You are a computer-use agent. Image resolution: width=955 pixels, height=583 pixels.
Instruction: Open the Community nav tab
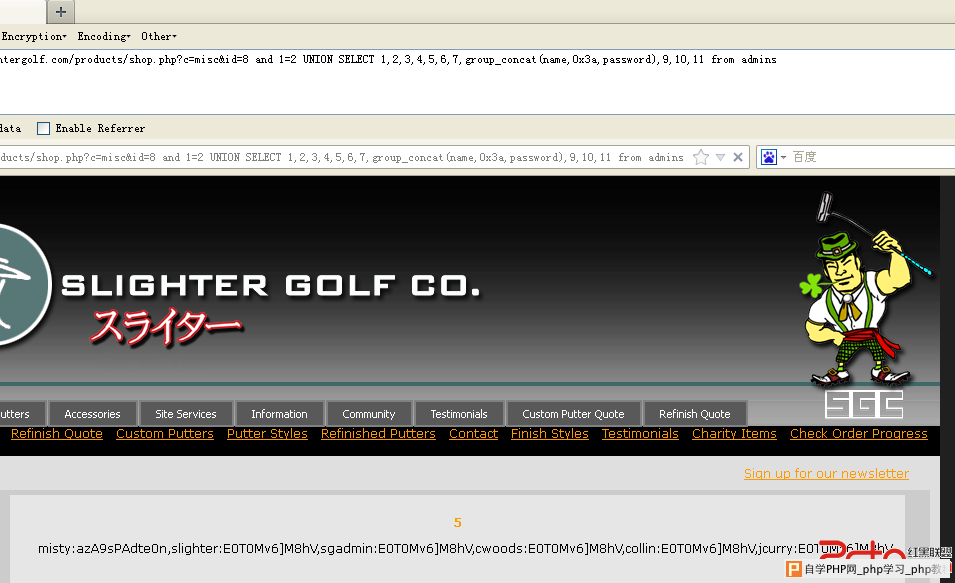[x=369, y=414]
